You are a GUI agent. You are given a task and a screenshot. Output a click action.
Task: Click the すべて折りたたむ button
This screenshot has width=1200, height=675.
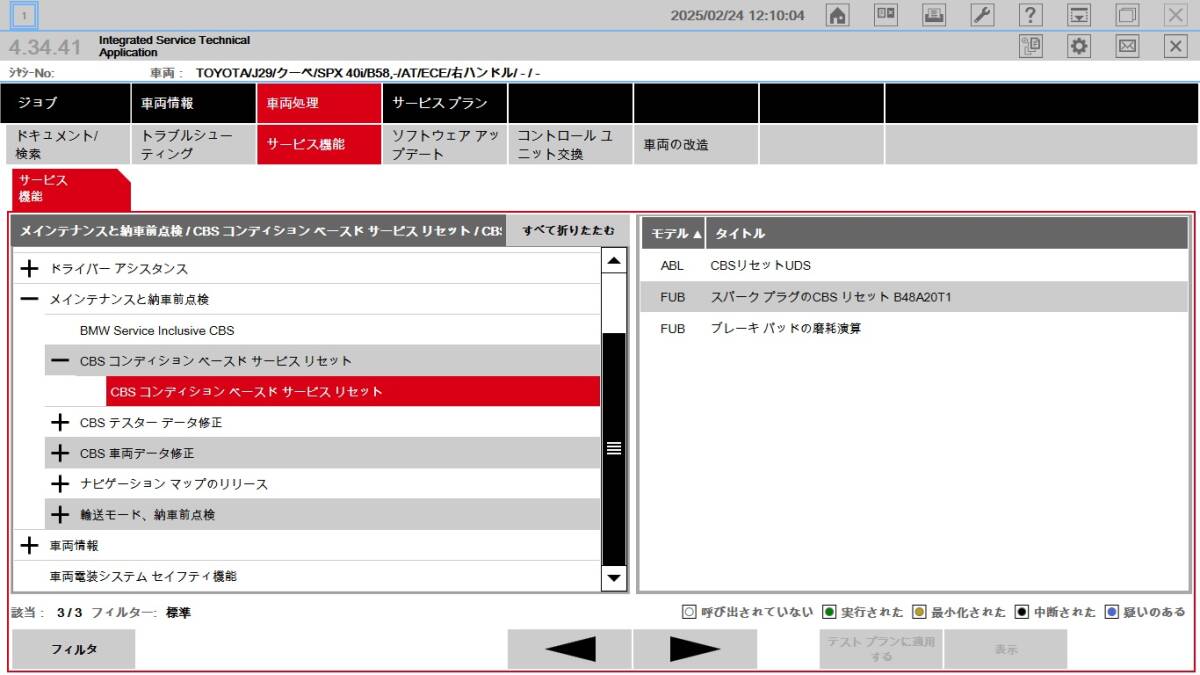point(568,230)
